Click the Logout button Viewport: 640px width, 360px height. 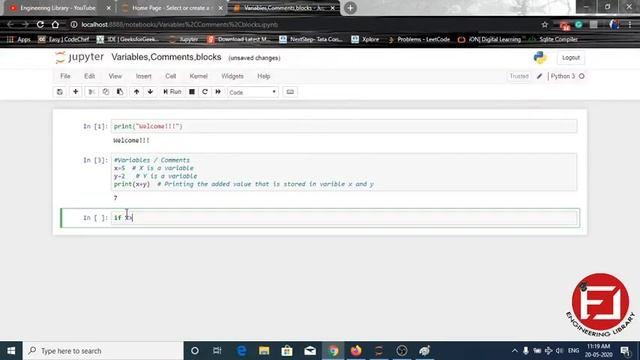pyautogui.click(x=571, y=58)
